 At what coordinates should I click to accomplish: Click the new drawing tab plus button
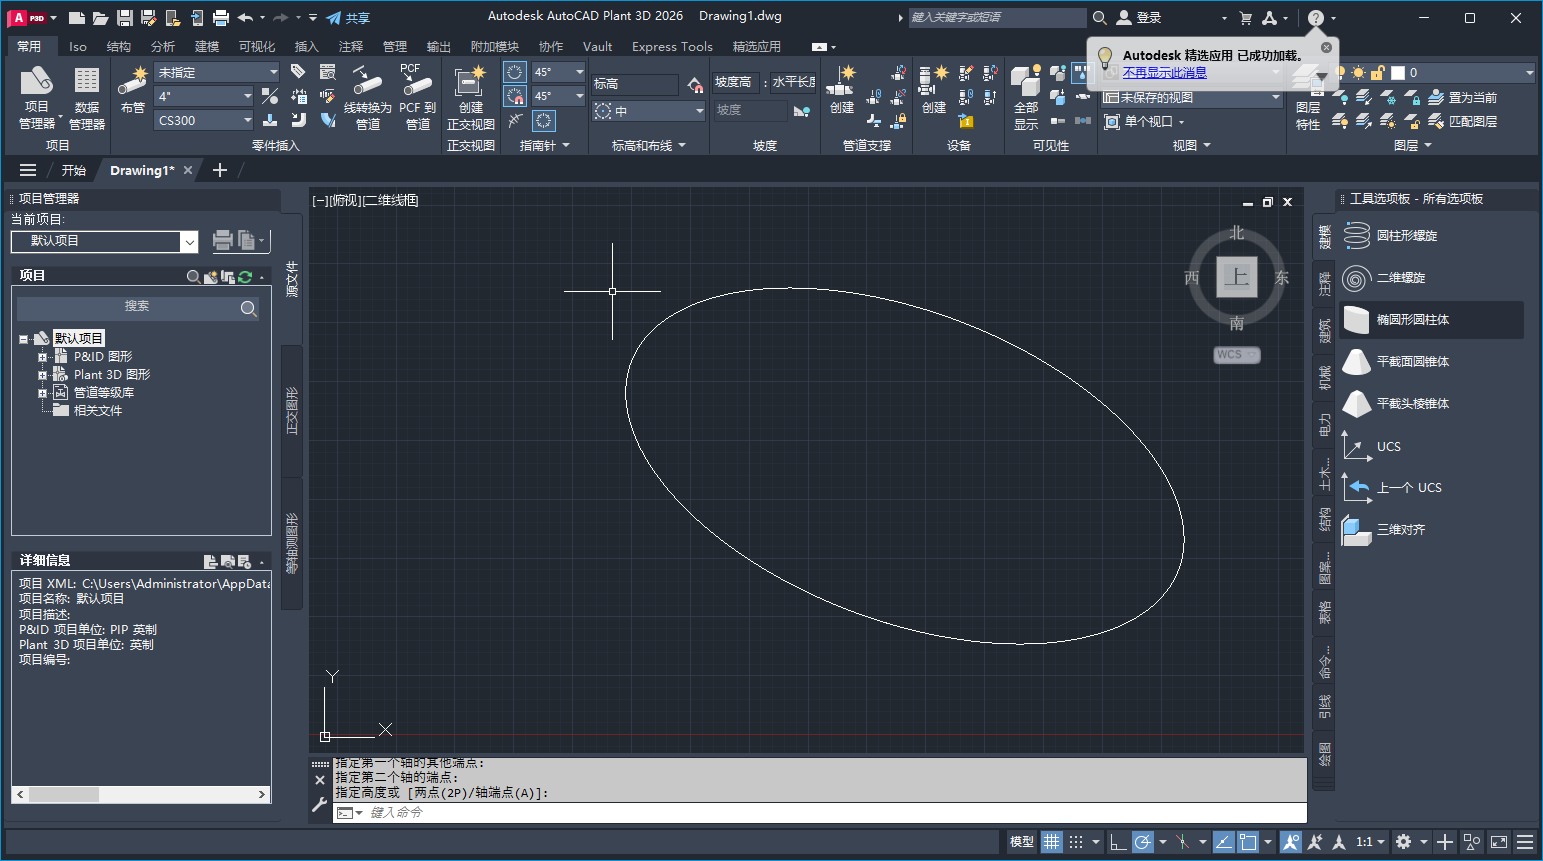tap(220, 170)
